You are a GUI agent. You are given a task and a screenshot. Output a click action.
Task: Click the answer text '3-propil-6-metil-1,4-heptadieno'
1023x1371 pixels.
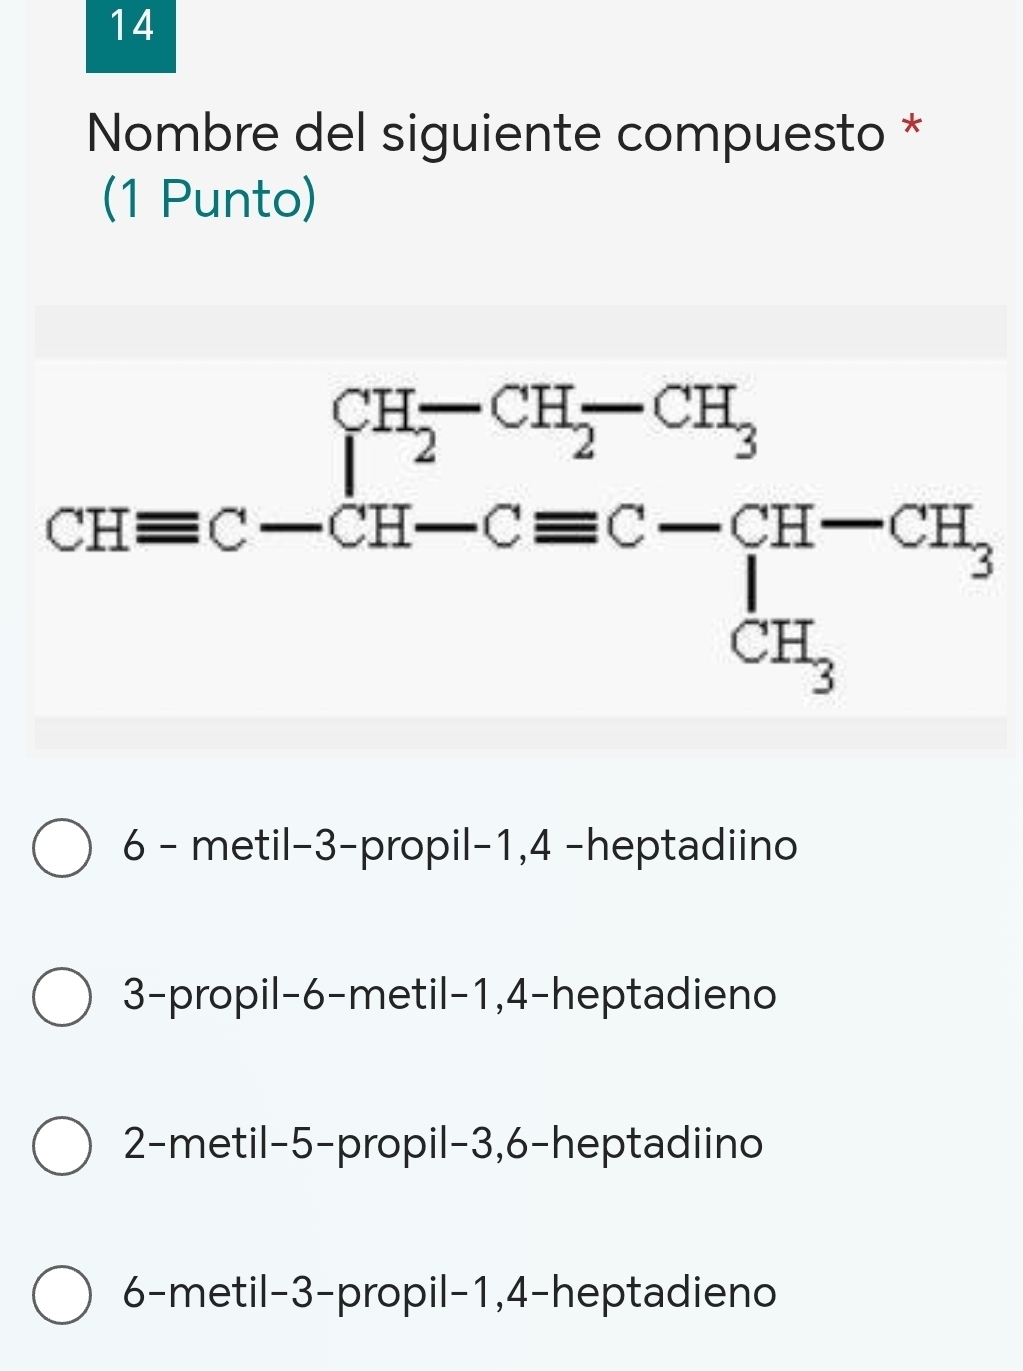click(449, 995)
